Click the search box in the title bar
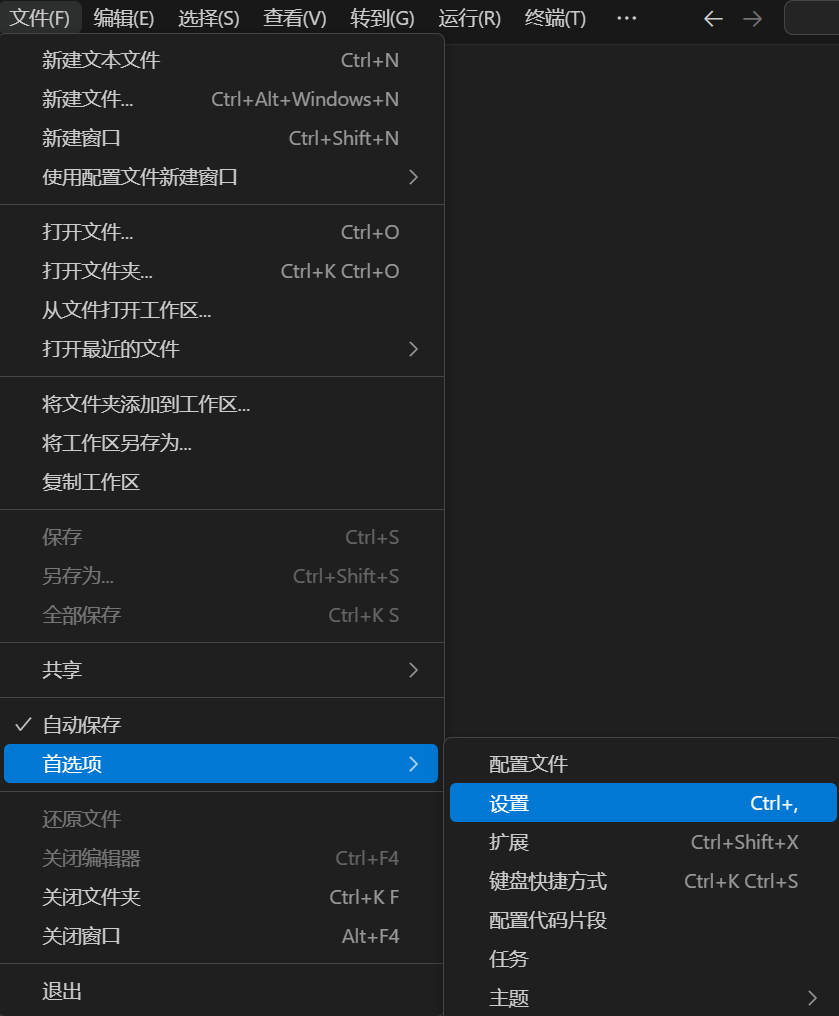This screenshot has height=1016, width=839. click(x=811, y=18)
